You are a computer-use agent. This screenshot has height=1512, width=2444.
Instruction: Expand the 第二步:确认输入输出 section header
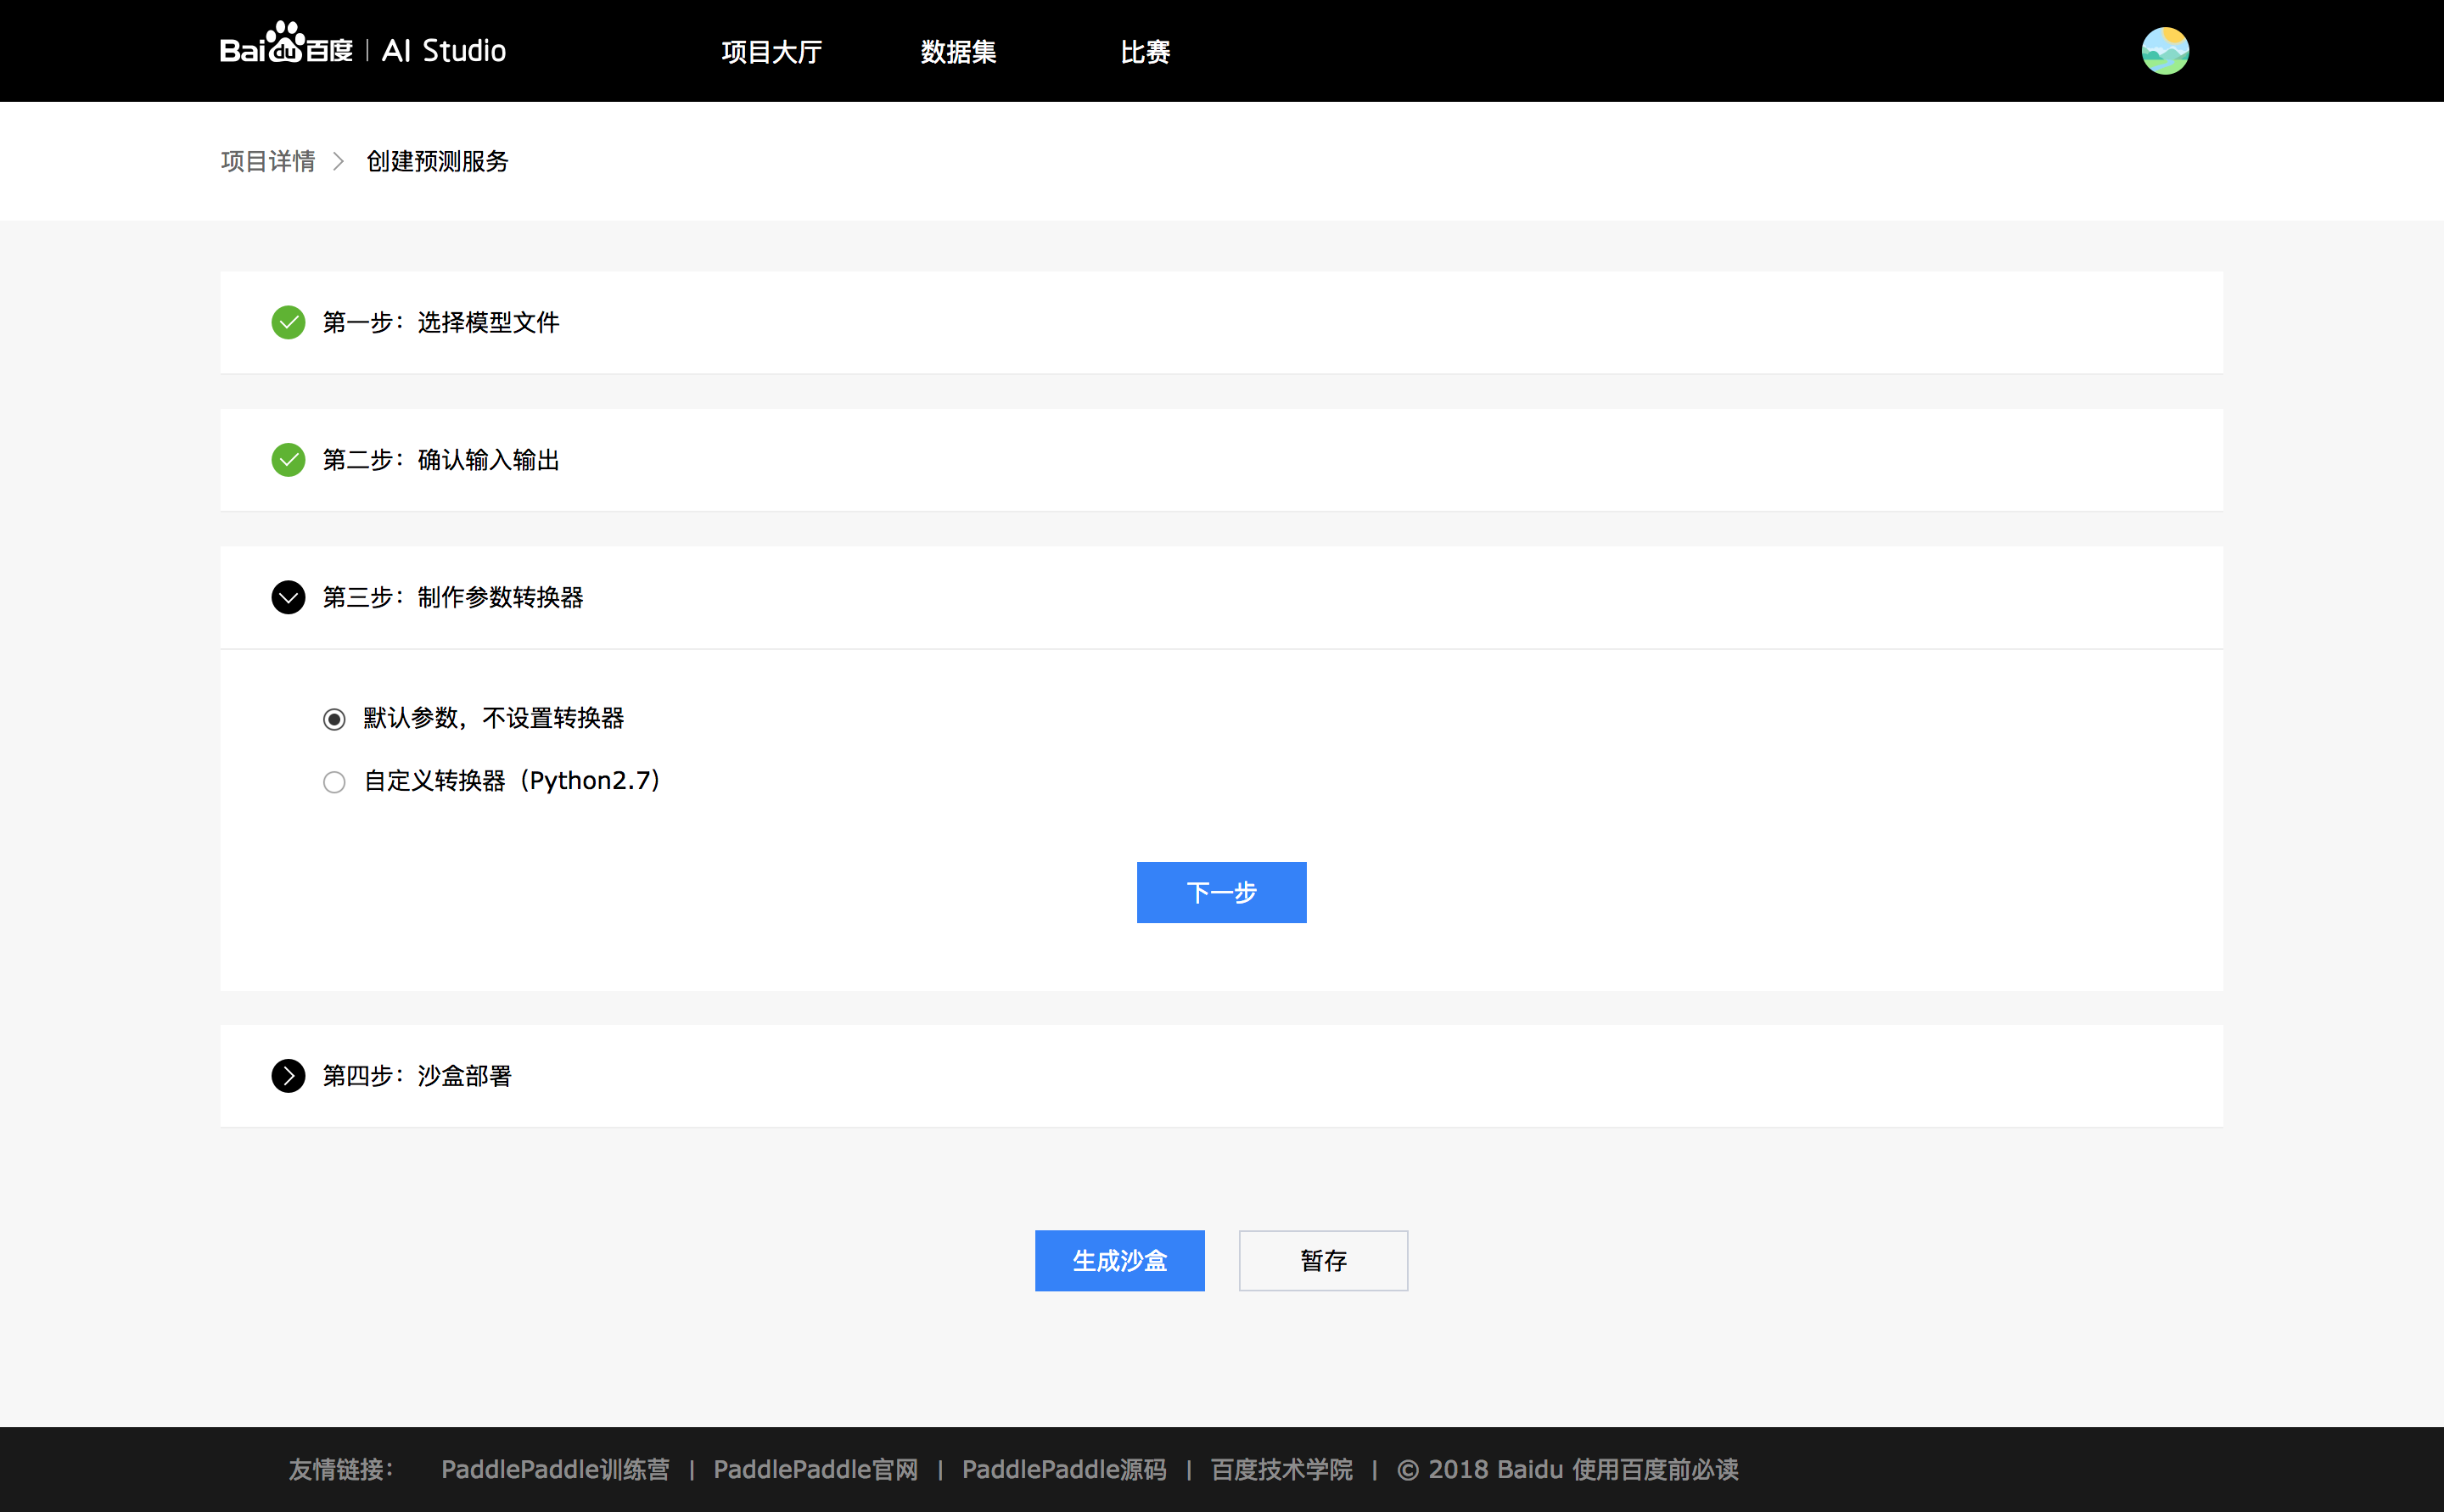click(x=440, y=460)
